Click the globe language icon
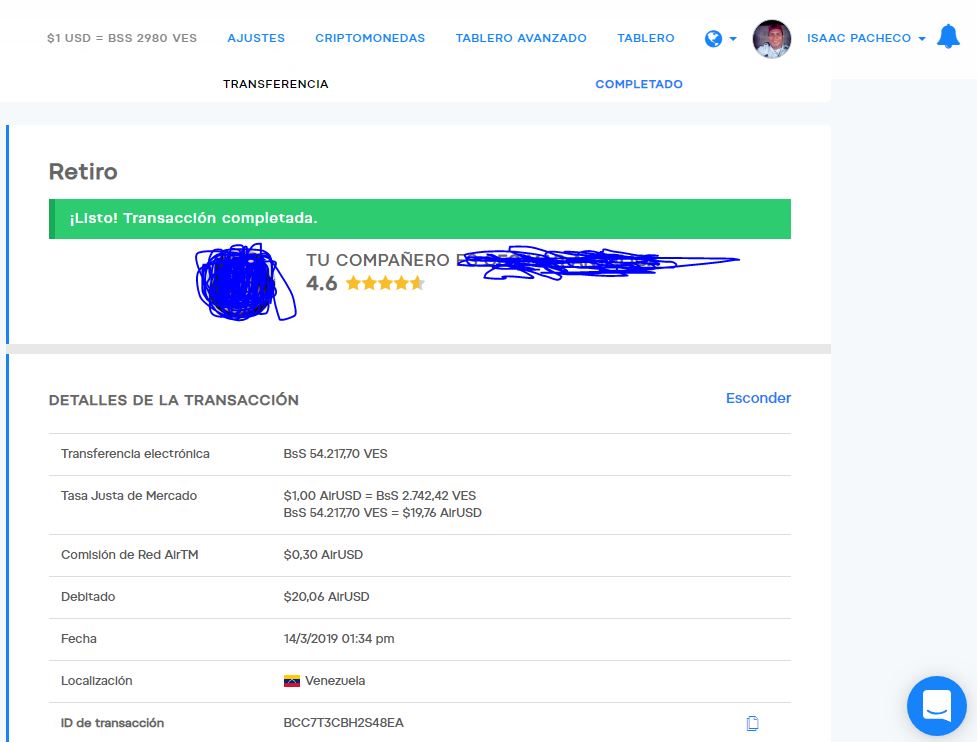Image resolution: width=977 pixels, height=742 pixels. pos(713,39)
